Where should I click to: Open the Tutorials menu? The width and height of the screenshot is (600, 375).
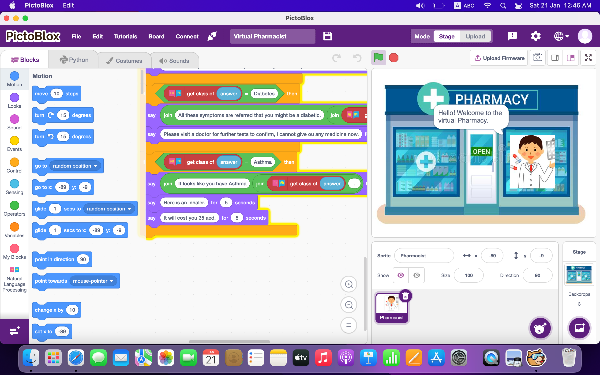(126, 36)
